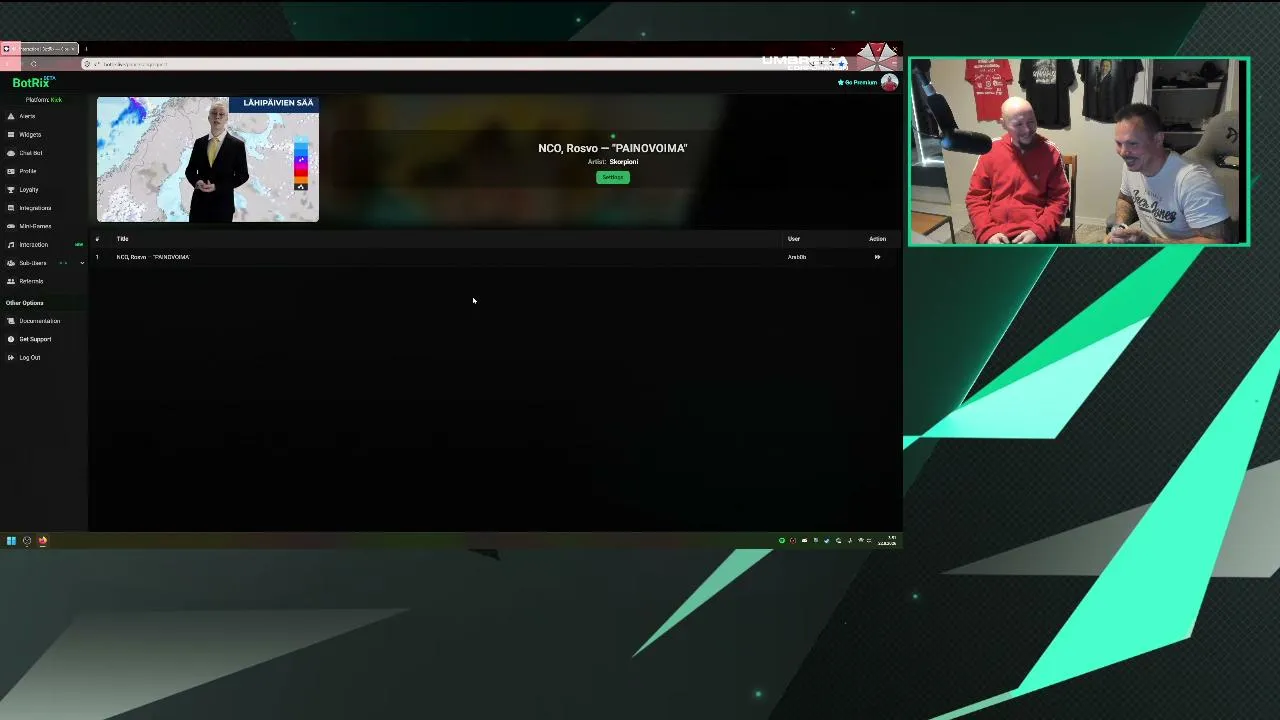Open the Sub-Users people icon
The height and width of the screenshot is (720, 1280).
pos(11,263)
